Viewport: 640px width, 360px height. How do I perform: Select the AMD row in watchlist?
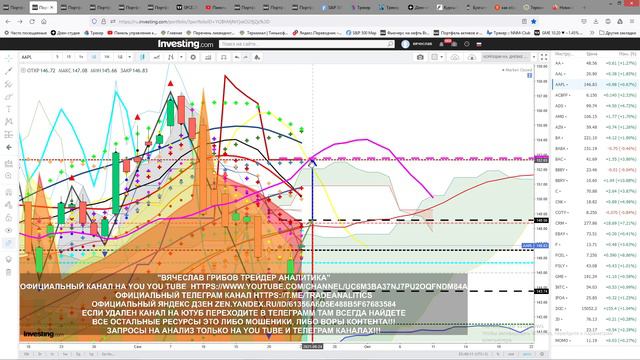click(x=596, y=116)
